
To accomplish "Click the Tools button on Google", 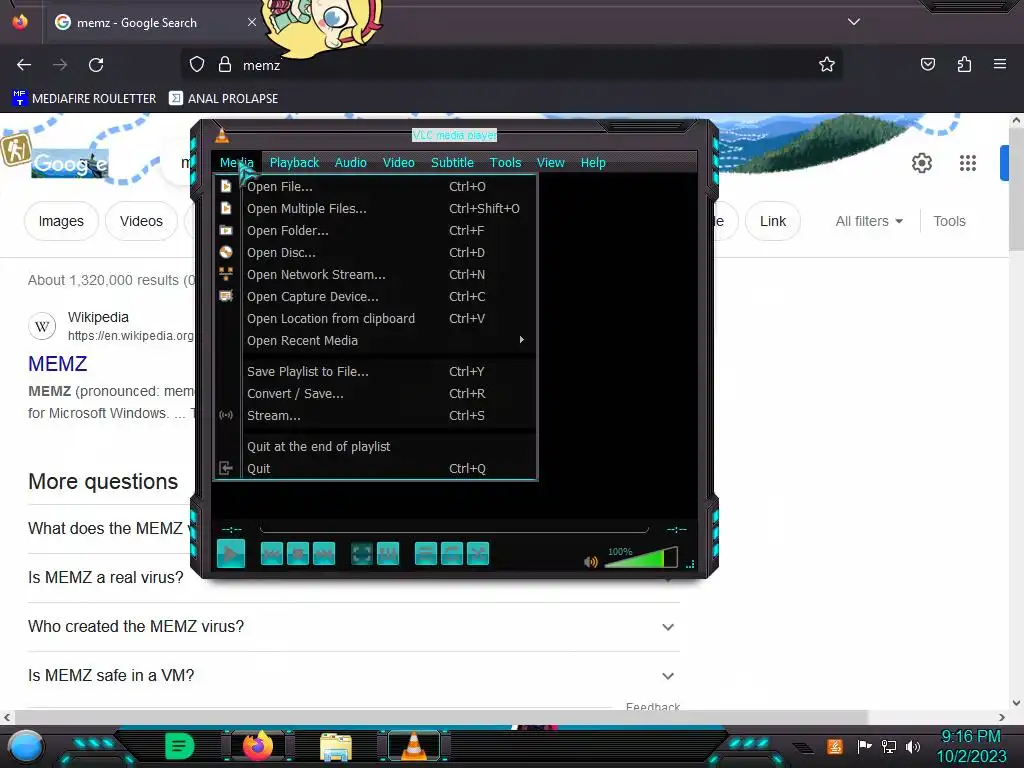I will 949,221.
